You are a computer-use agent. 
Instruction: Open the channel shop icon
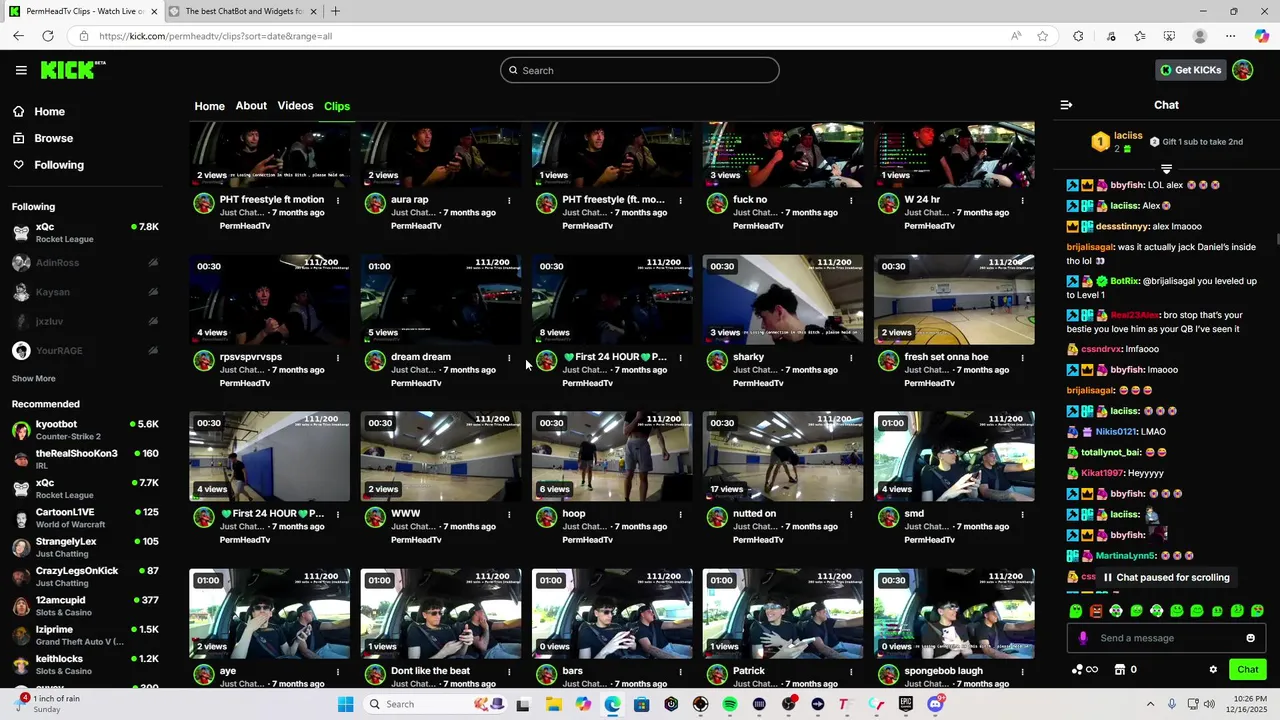point(1120,669)
